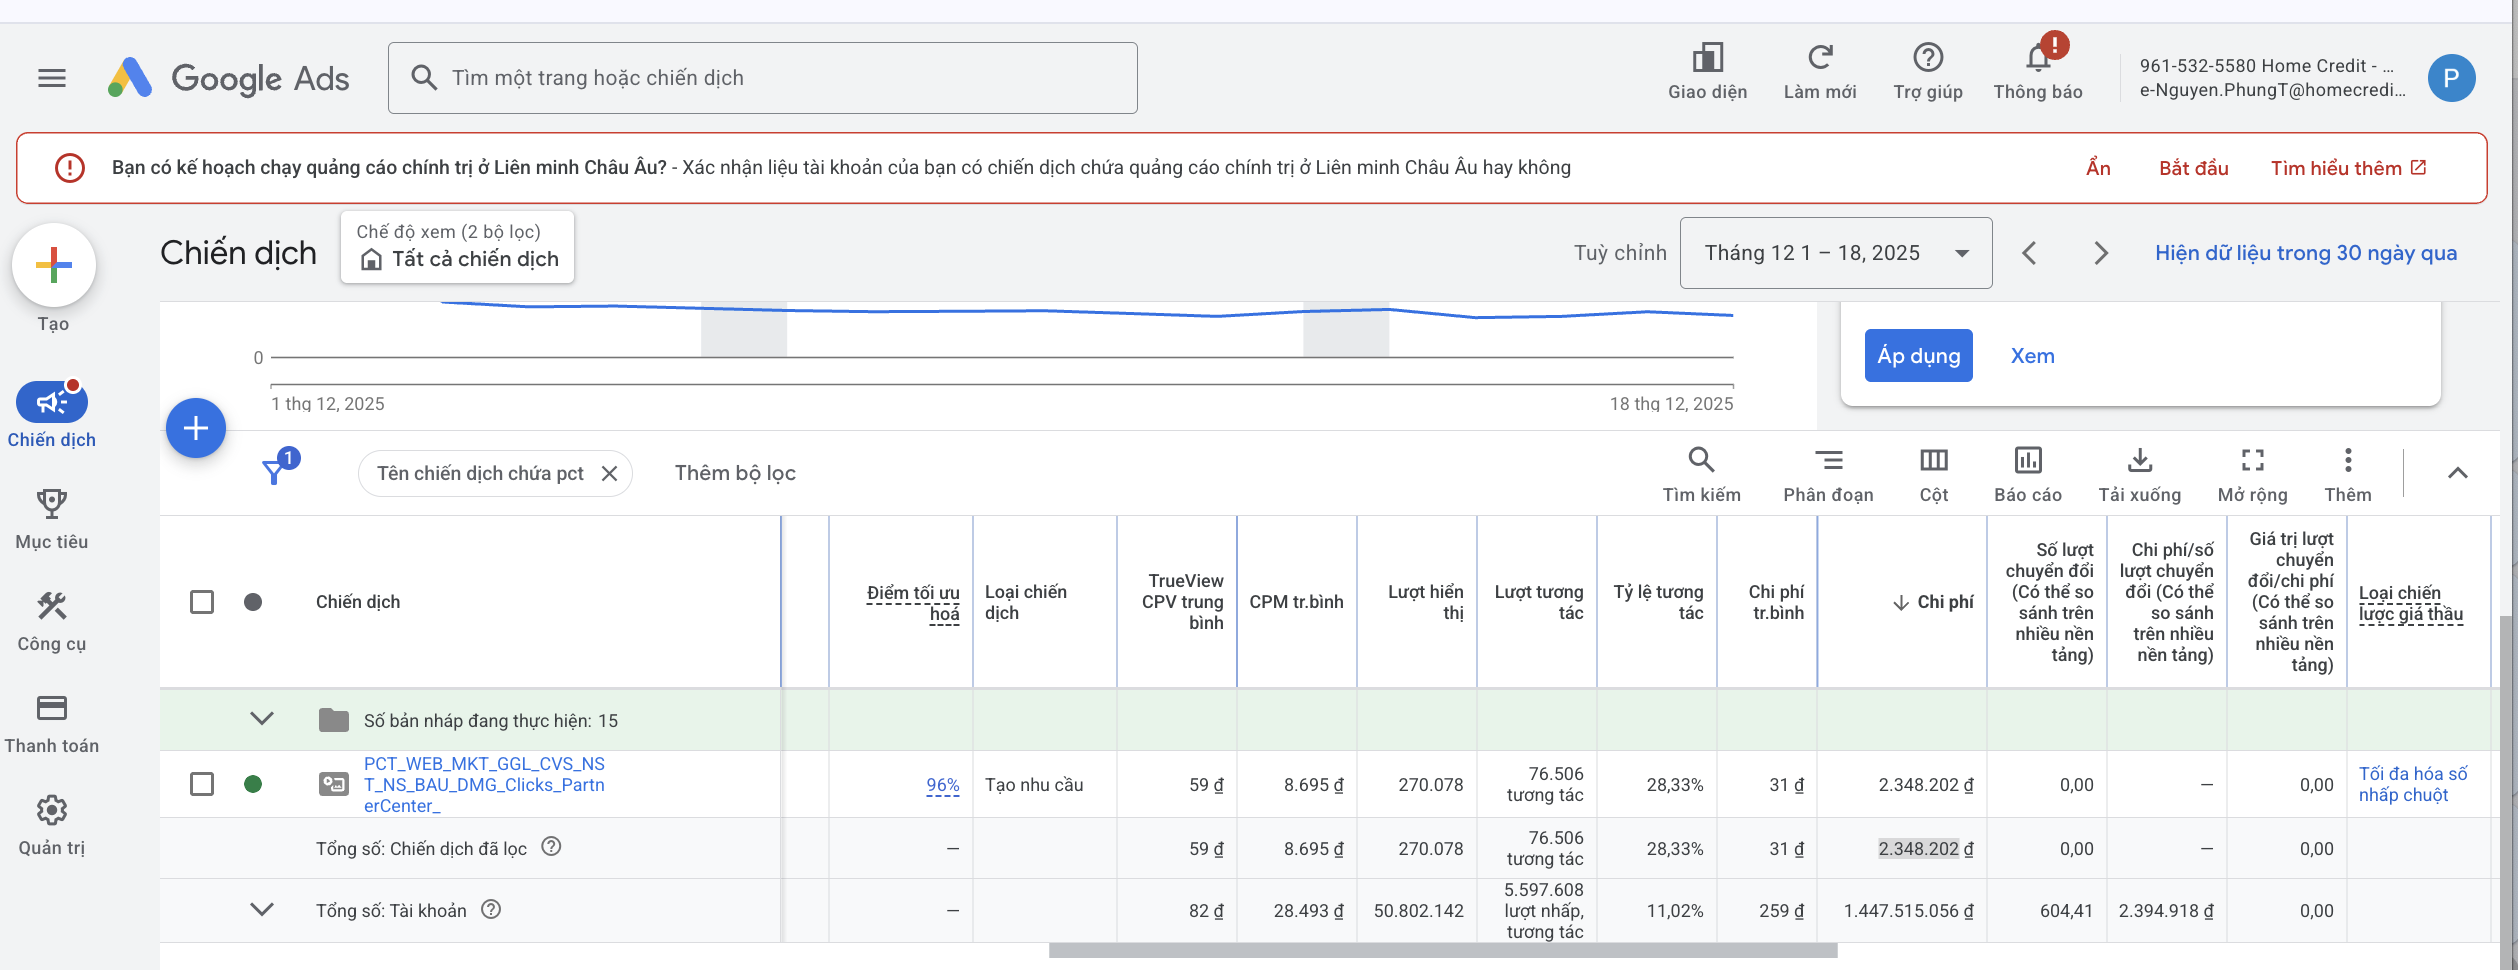Tick the select-all campaigns header checkbox
This screenshot has height=970, width=2518.
tap(202, 602)
